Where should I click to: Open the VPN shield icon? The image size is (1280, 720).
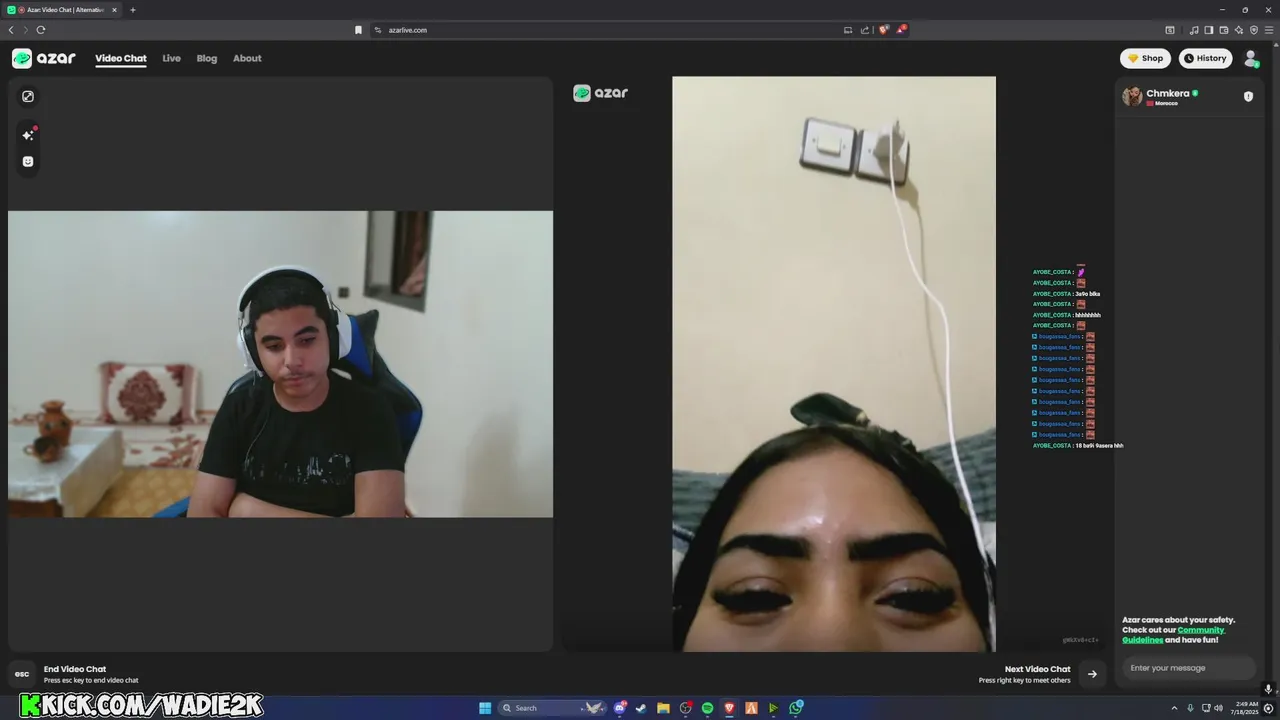(x=1254, y=30)
